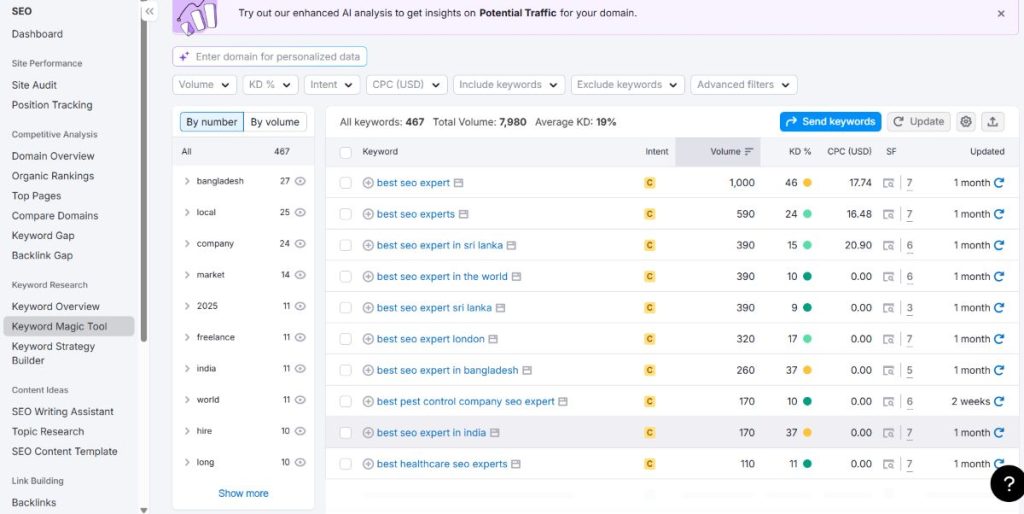
Task: Open 'best seo expert in bangladesh' keyword link
Action: coord(447,370)
